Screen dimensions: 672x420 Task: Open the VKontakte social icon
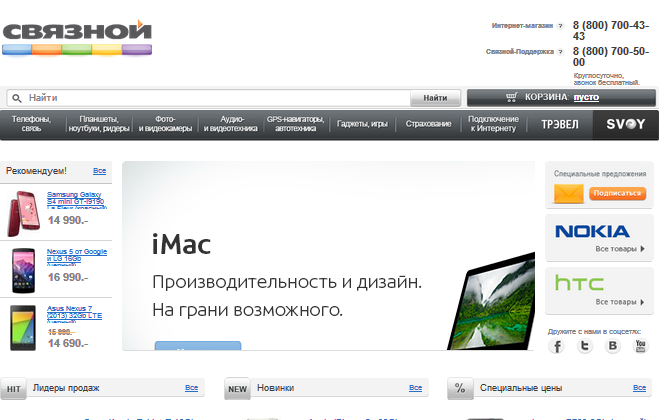click(x=613, y=345)
